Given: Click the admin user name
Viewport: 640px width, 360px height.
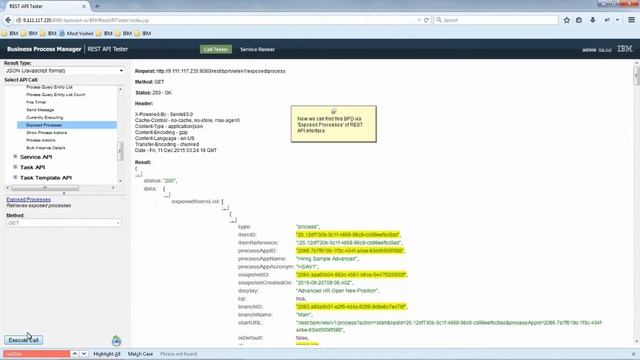Looking at the screenshot, I should point(589,50).
